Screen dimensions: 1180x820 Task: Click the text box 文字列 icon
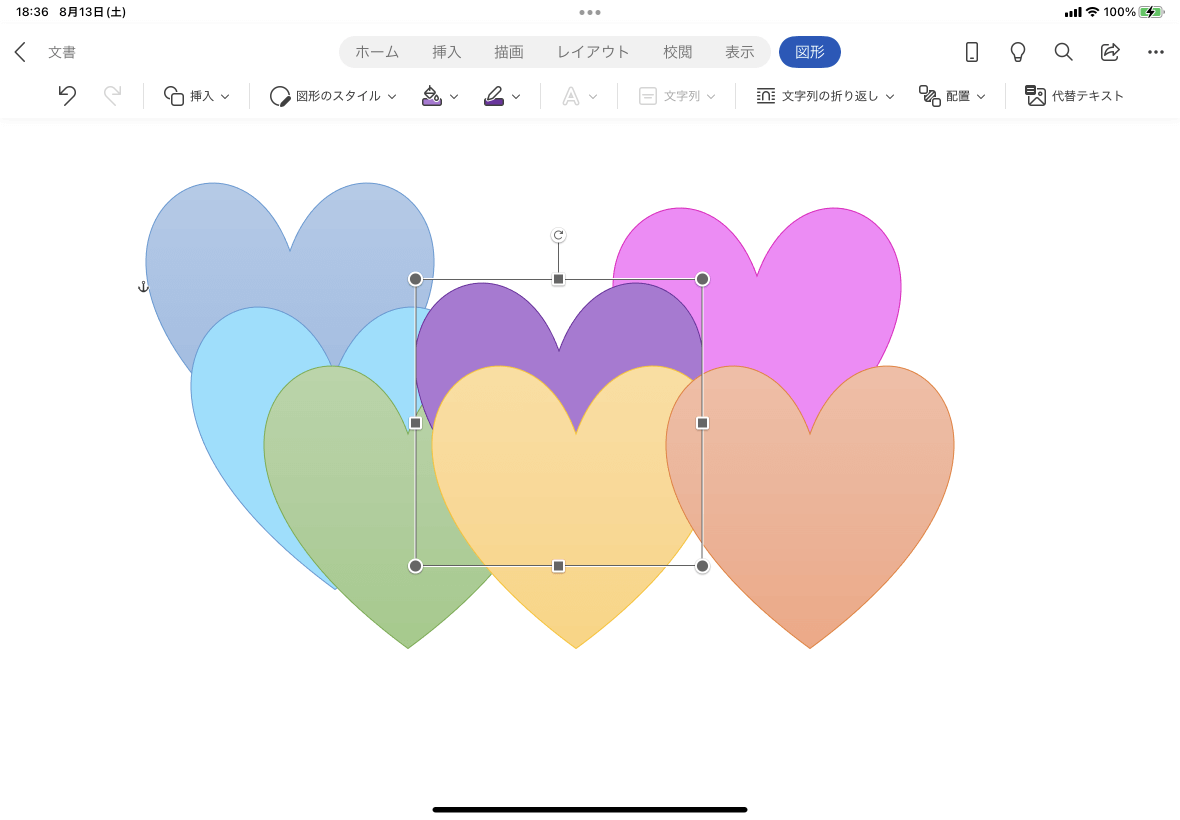(x=648, y=96)
